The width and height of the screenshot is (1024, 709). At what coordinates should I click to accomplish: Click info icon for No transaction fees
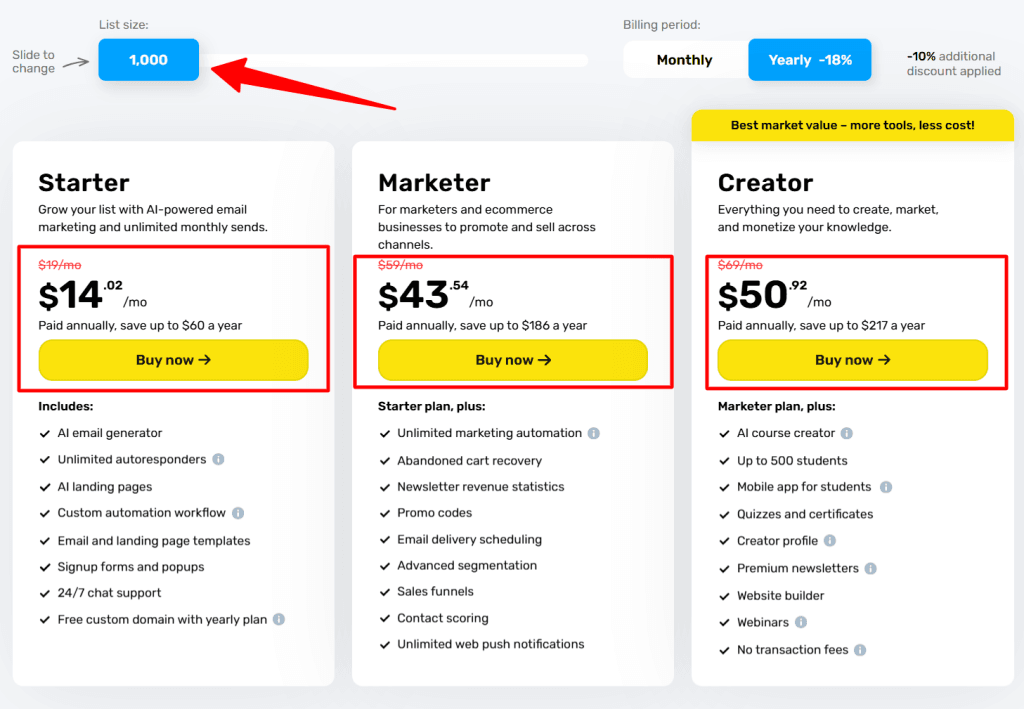click(x=861, y=649)
